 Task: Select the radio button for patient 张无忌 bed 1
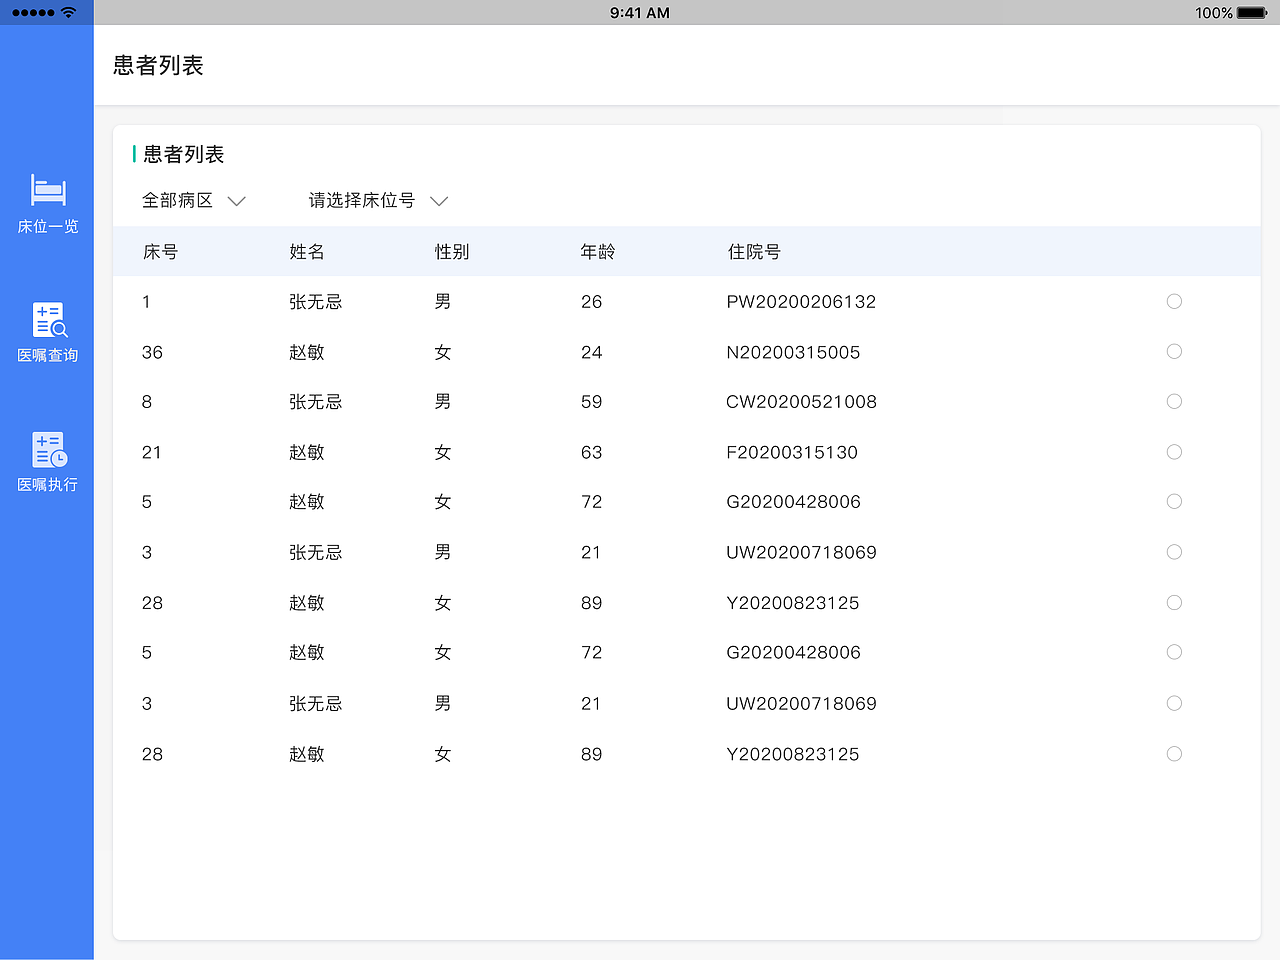[1174, 301]
